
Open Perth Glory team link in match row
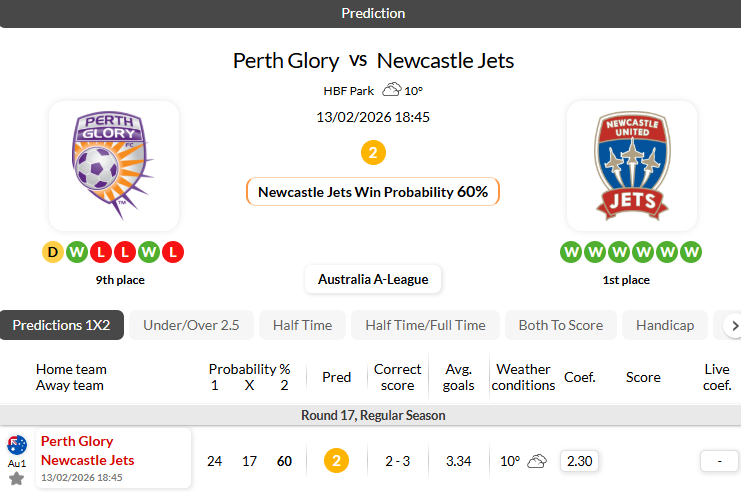point(77,441)
